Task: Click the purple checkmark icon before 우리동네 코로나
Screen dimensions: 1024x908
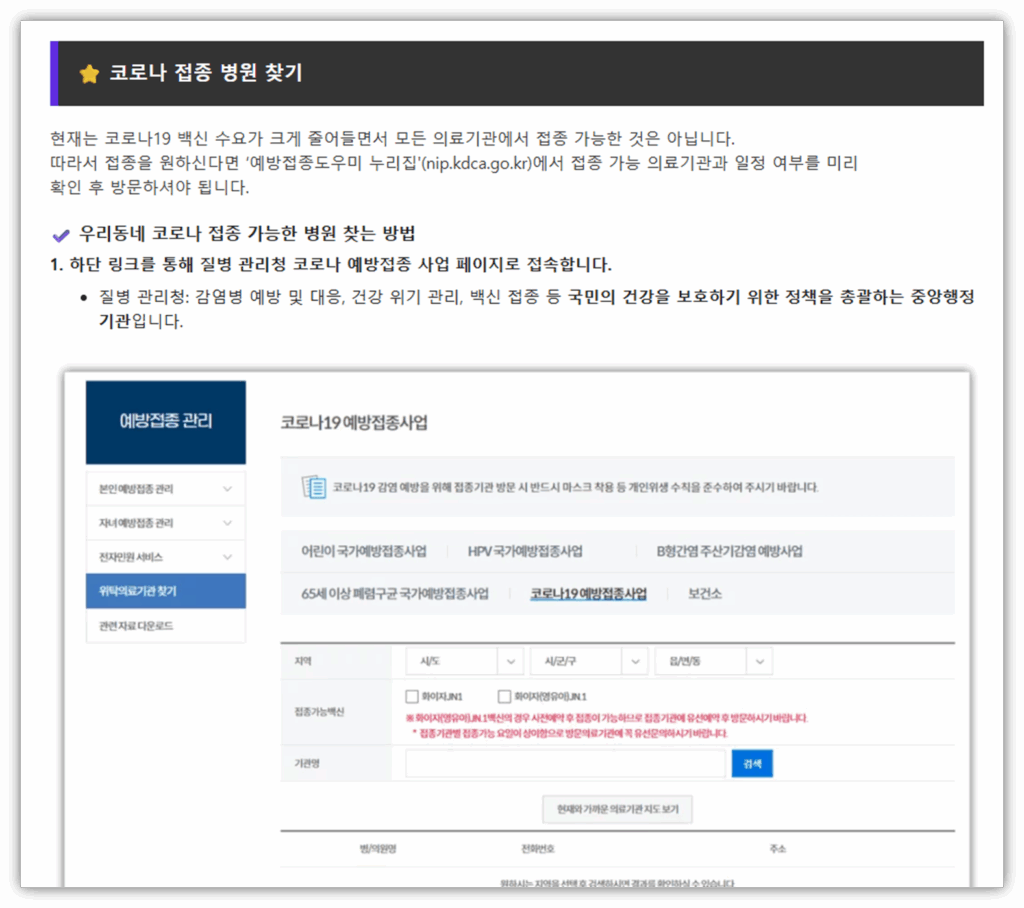Action: pyautogui.click(x=61, y=235)
